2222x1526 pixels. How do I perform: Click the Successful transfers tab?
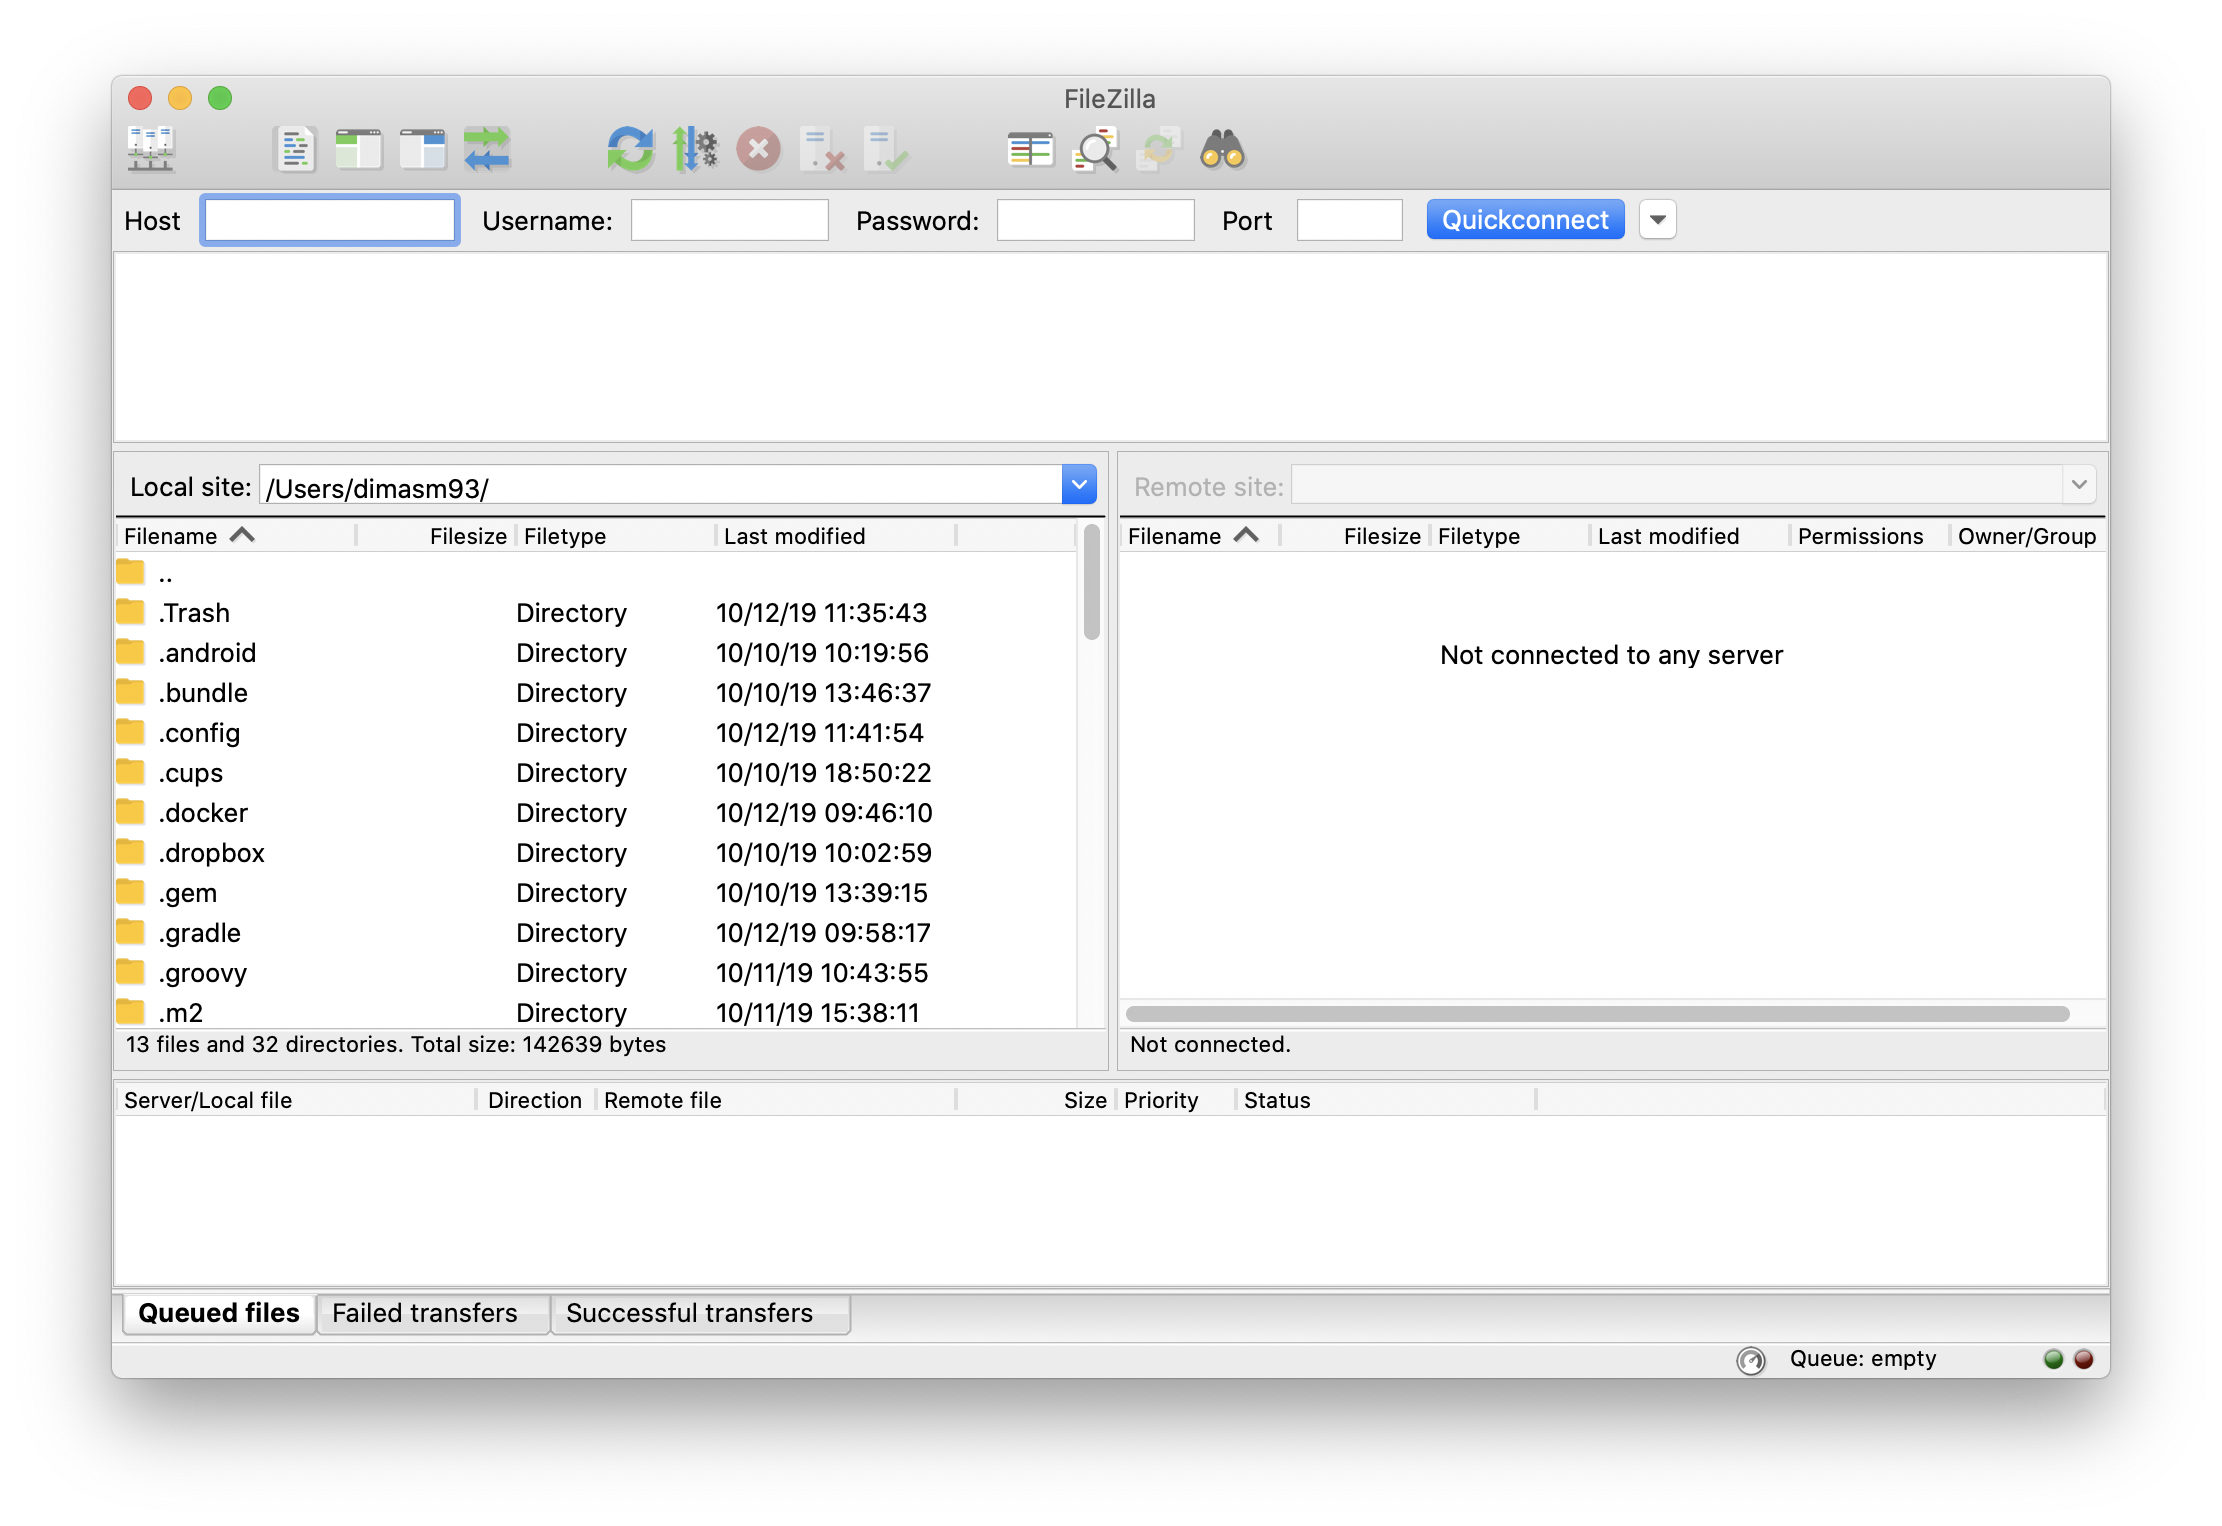[687, 1312]
